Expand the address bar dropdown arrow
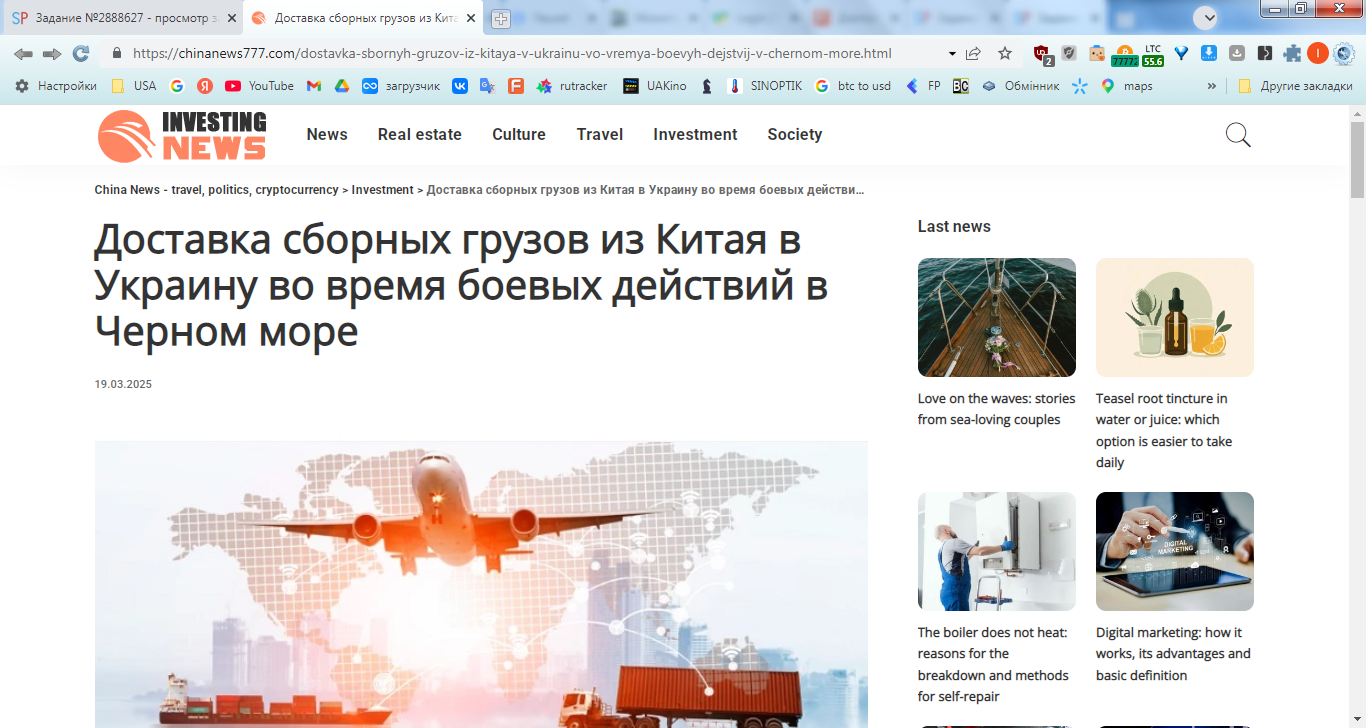Image resolution: width=1366 pixels, height=728 pixels. click(951, 54)
